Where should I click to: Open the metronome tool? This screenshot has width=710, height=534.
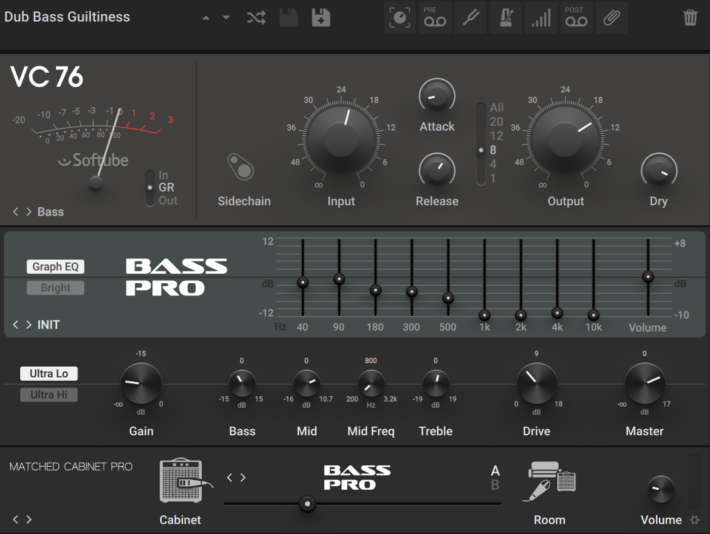click(x=505, y=18)
